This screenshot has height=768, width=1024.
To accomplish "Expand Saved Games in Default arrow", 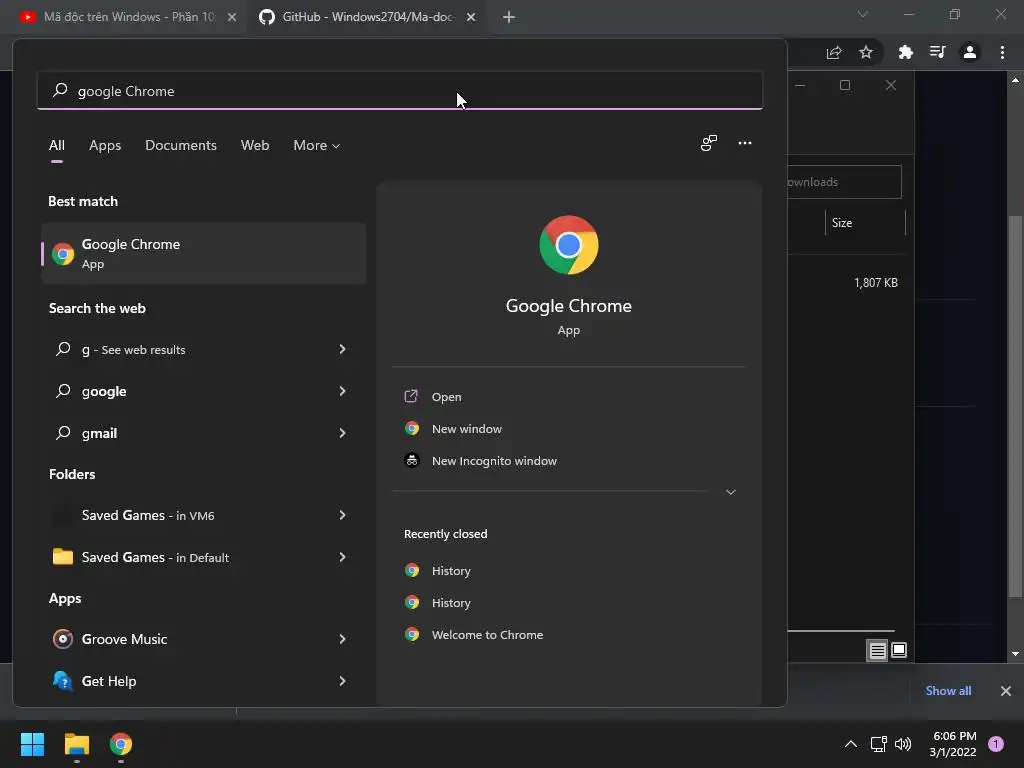I will coord(342,556).
